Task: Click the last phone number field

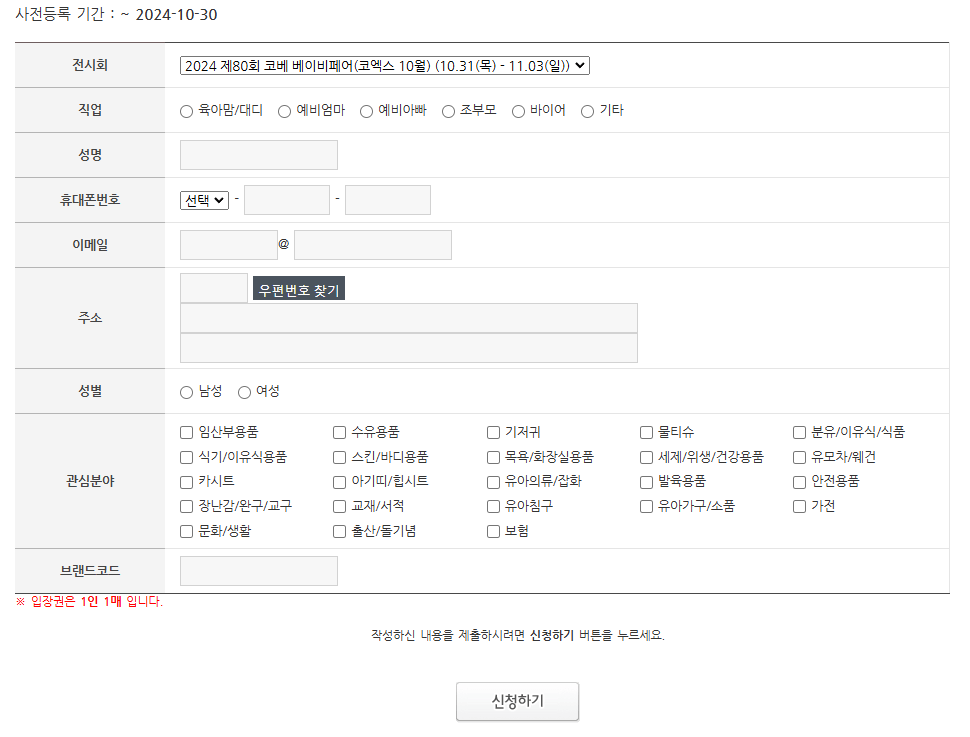Action: click(388, 200)
